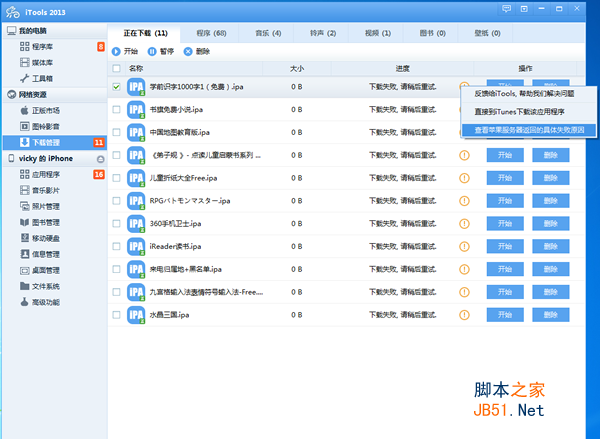600x439 pixels.
Task: Open 音乐影片 under the iPhone
Action: (55, 190)
